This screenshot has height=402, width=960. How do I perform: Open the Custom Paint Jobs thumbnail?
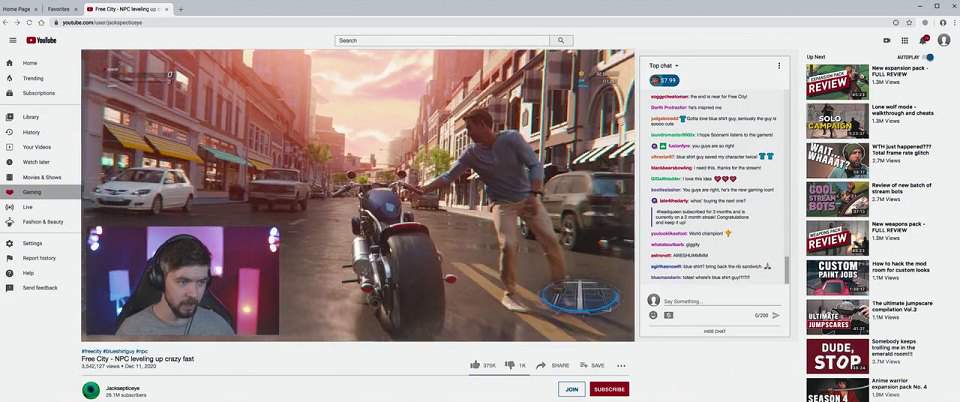[837, 277]
